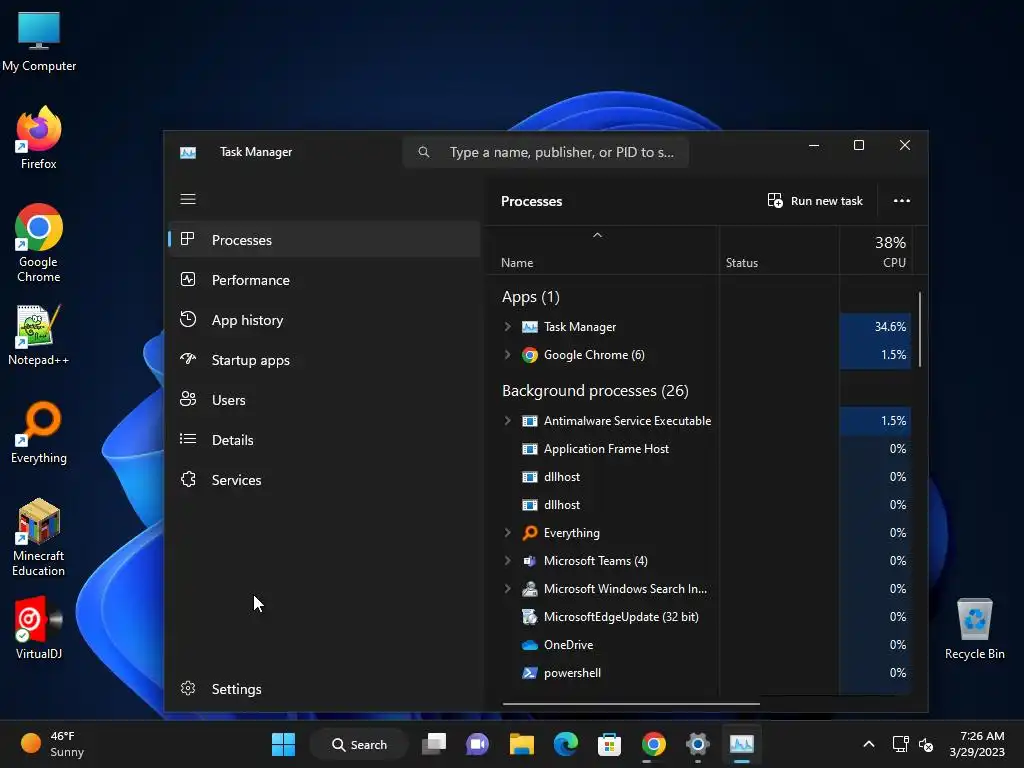Open the Settings gear in the taskbar
This screenshot has width=1024, height=768.
(697, 744)
